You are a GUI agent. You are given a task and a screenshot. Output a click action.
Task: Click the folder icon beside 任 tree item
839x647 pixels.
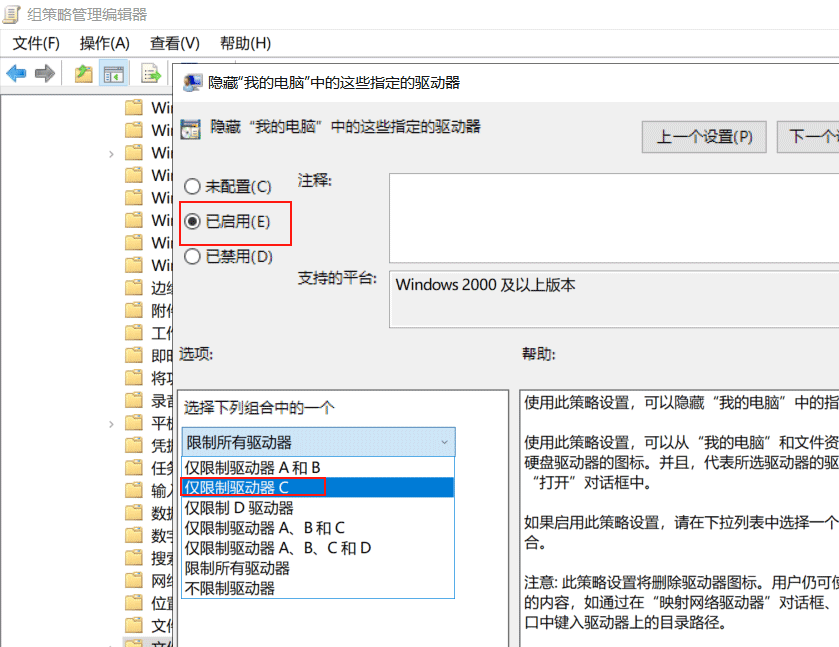(134, 468)
